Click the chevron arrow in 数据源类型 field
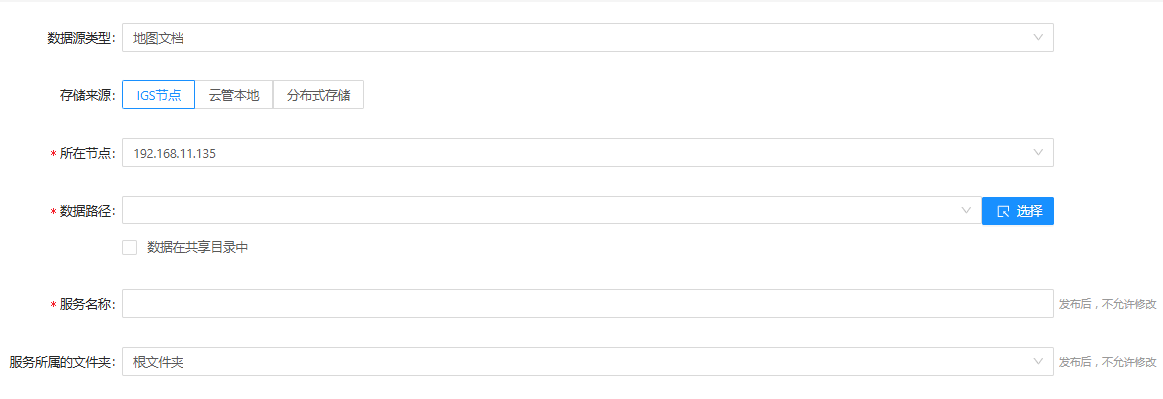Screen dimensions: 1163x399 (1038, 38)
